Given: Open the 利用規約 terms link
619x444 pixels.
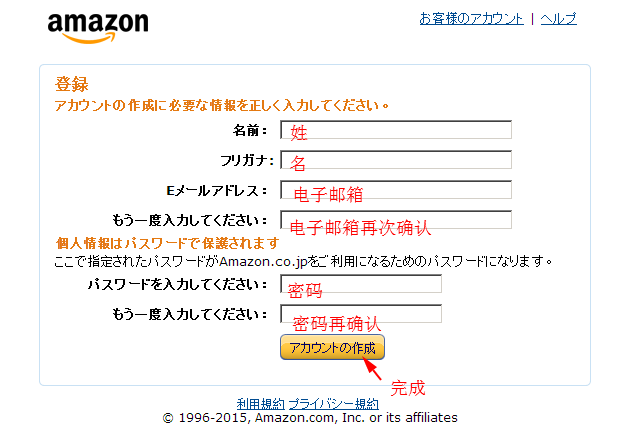Looking at the screenshot, I should (260, 403).
